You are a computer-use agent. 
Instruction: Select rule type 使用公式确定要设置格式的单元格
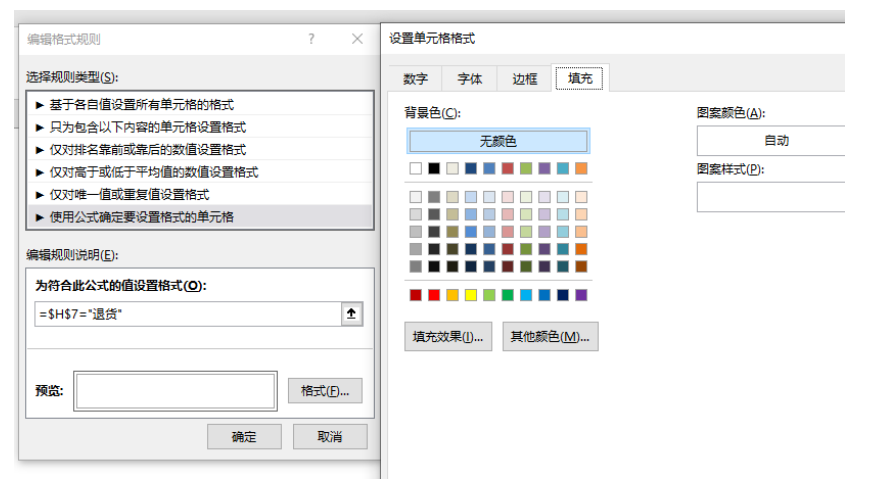pyautogui.click(x=200, y=217)
